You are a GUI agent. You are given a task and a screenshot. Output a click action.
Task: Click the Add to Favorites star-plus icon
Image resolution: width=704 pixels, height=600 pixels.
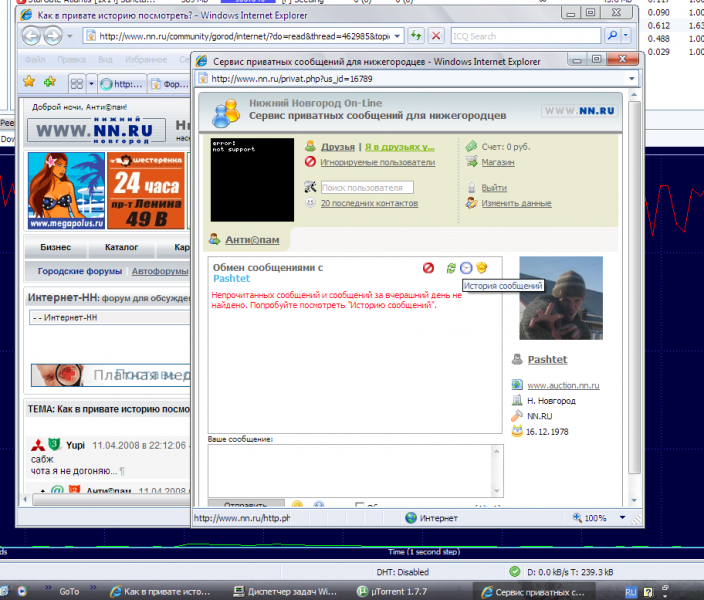pyautogui.click(x=50, y=82)
